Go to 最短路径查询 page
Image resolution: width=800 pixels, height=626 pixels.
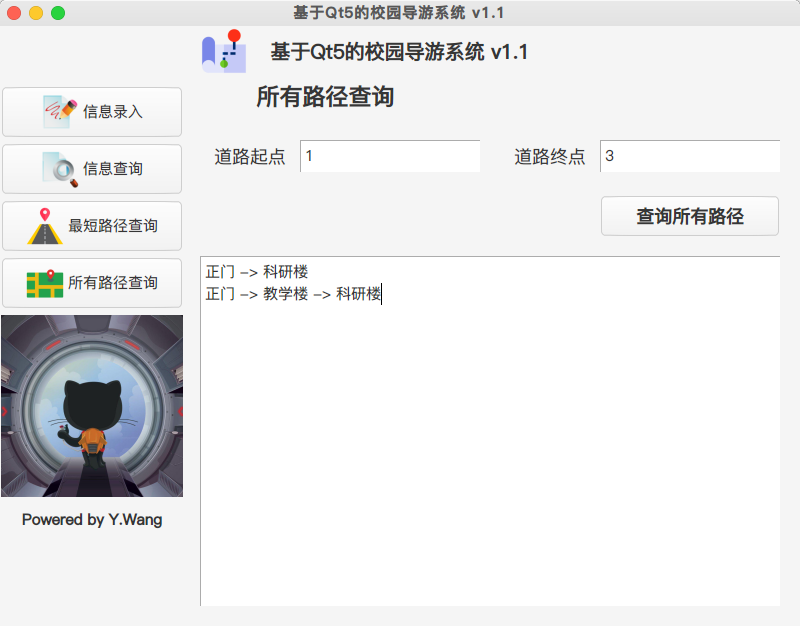coord(92,226)
